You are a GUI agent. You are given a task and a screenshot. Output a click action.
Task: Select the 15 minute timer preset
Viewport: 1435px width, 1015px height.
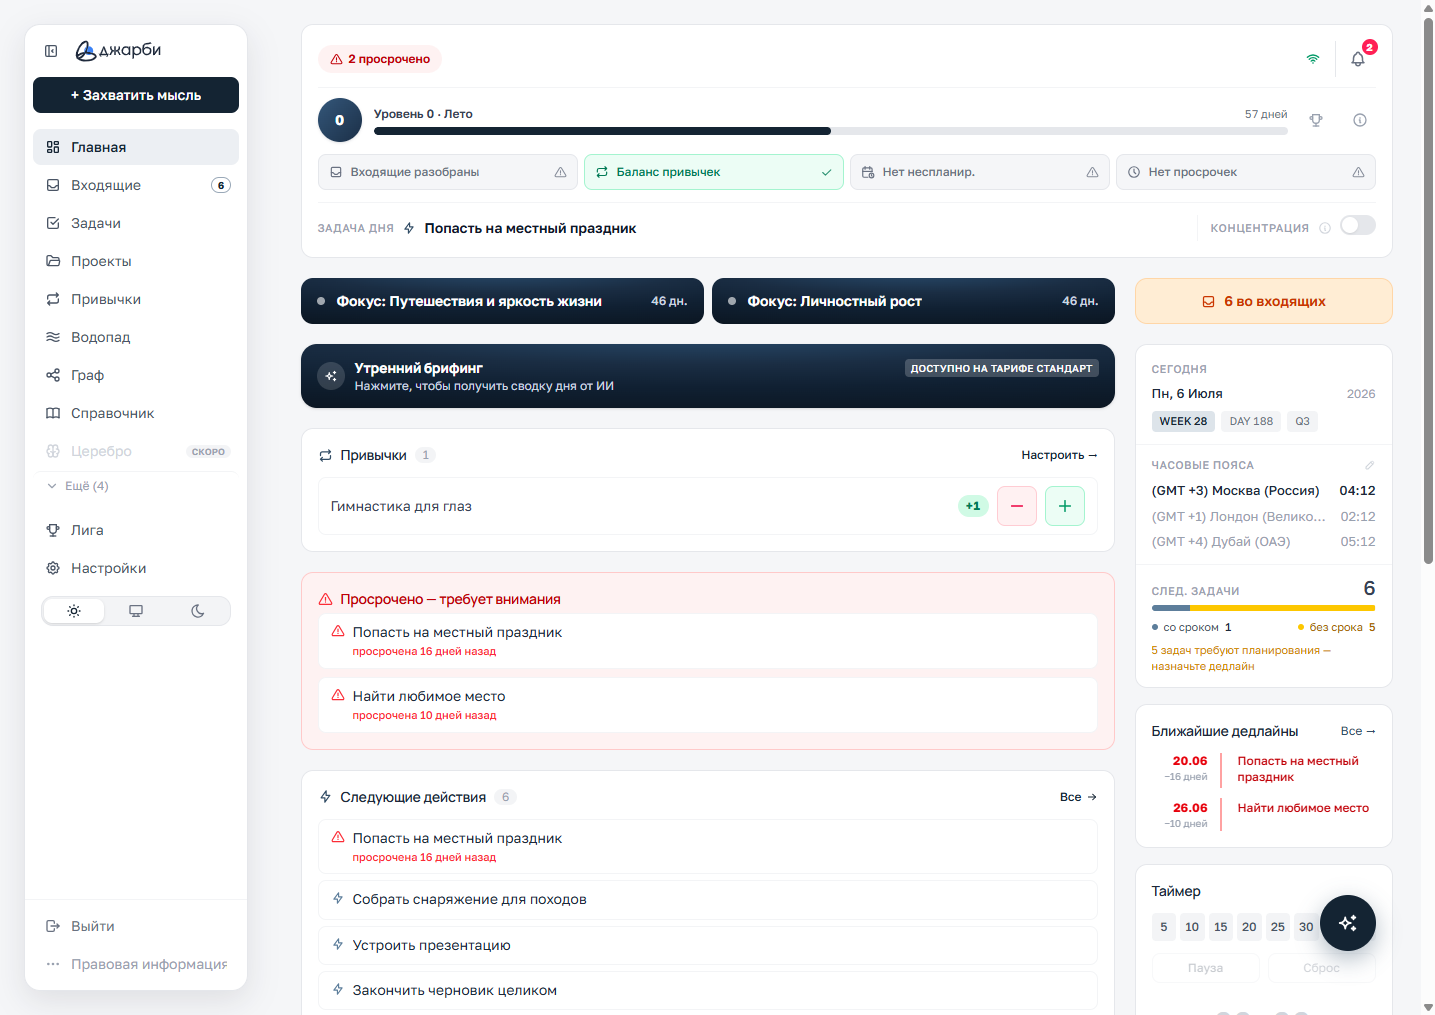click(x=1220, y=927)
